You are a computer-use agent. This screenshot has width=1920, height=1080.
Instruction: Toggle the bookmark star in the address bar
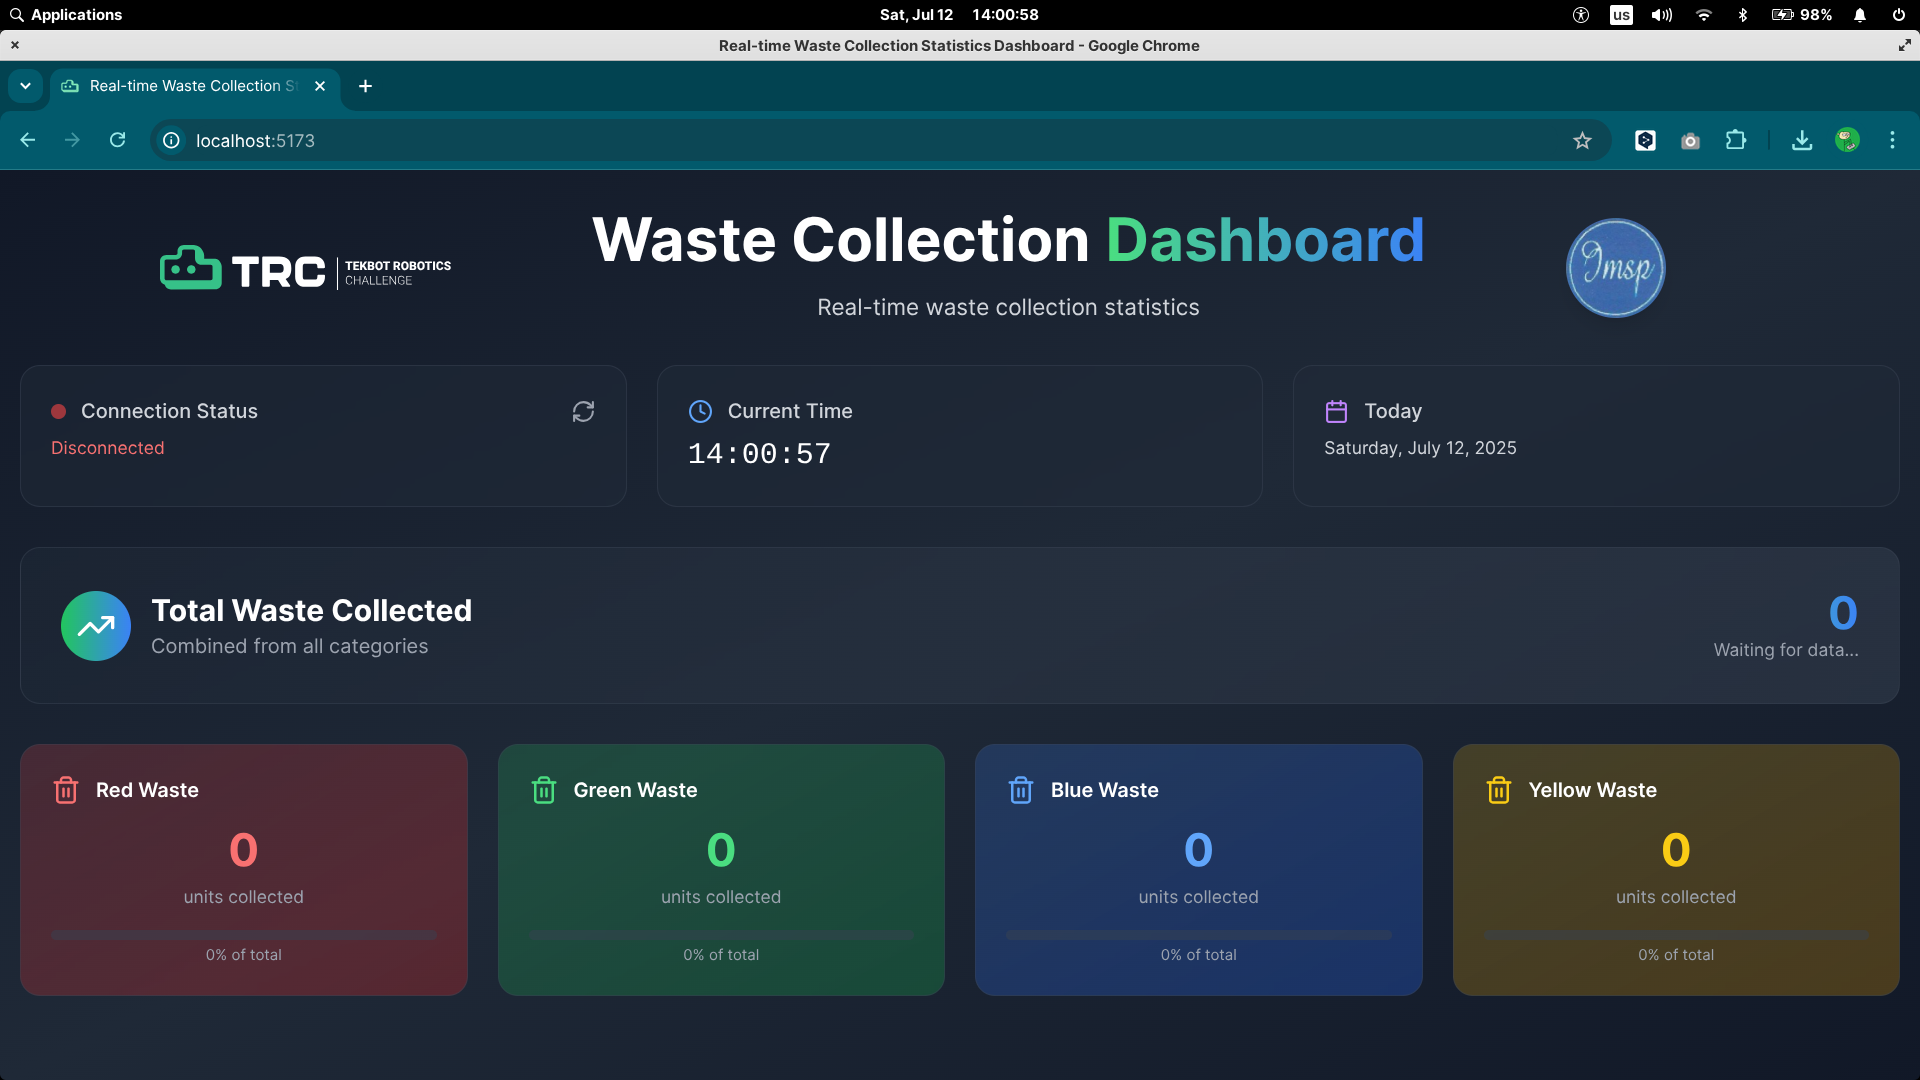(1582, 141)
